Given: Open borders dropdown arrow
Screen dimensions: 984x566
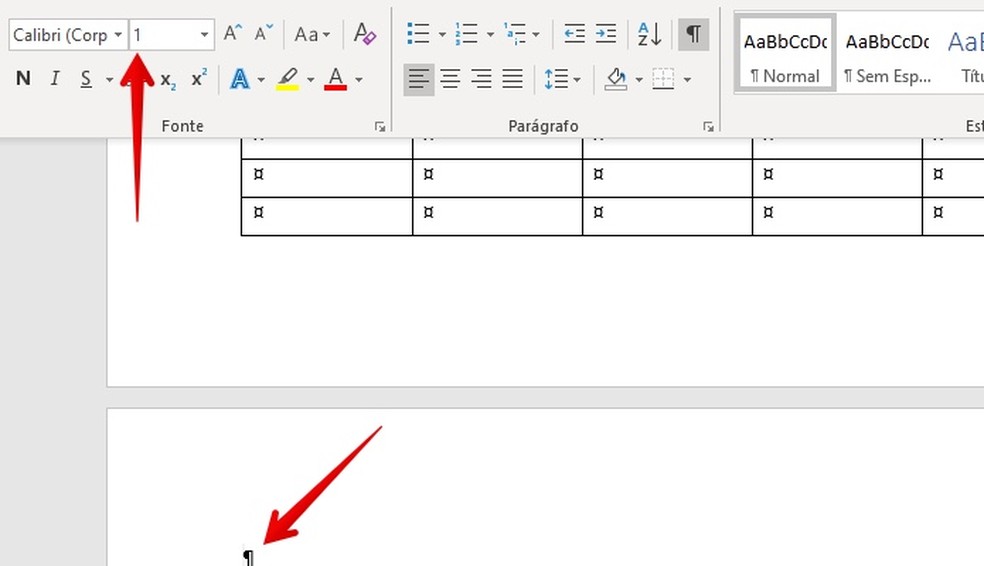Looking at the screenshot, I should (x=687, y=80).
